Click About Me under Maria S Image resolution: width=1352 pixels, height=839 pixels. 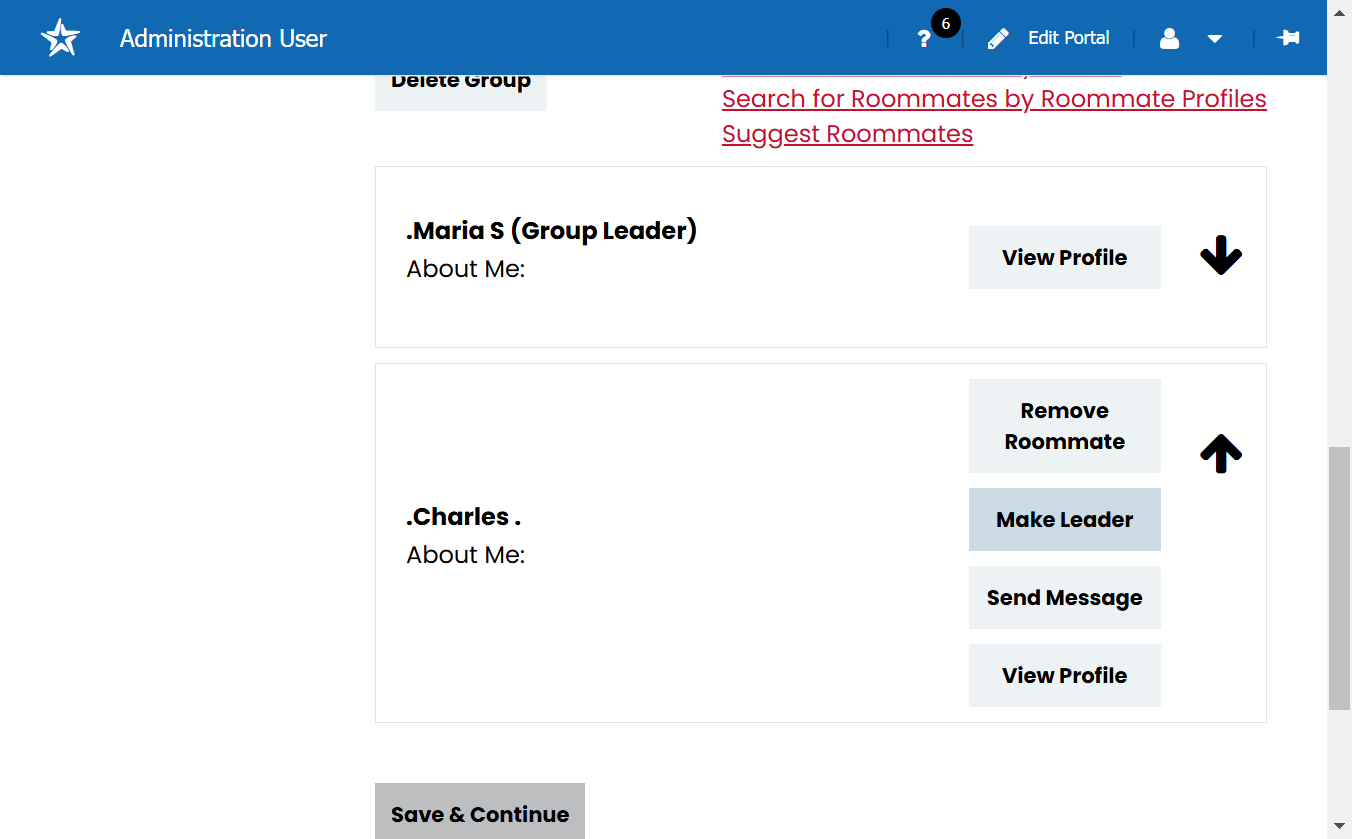[x=466, y=269]
